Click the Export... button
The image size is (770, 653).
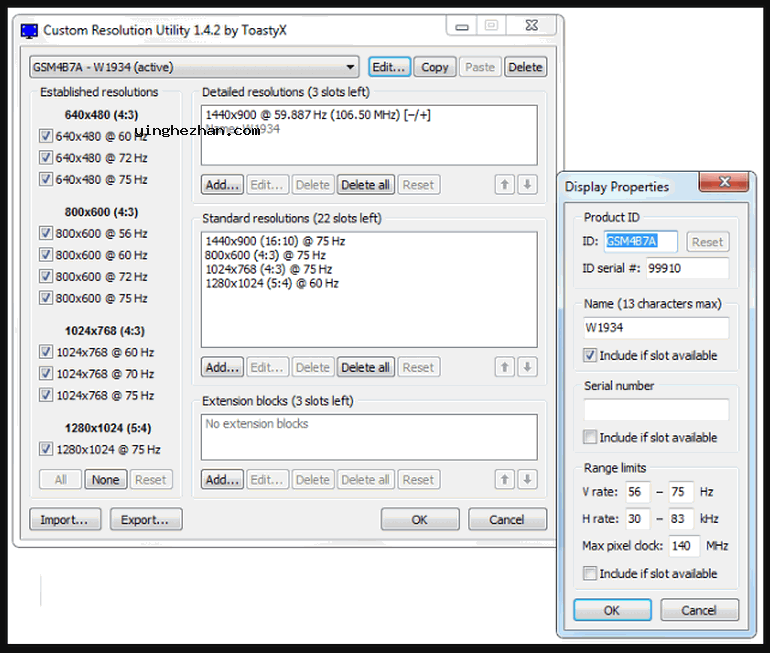pyautogui.click(x=146, y=519)
